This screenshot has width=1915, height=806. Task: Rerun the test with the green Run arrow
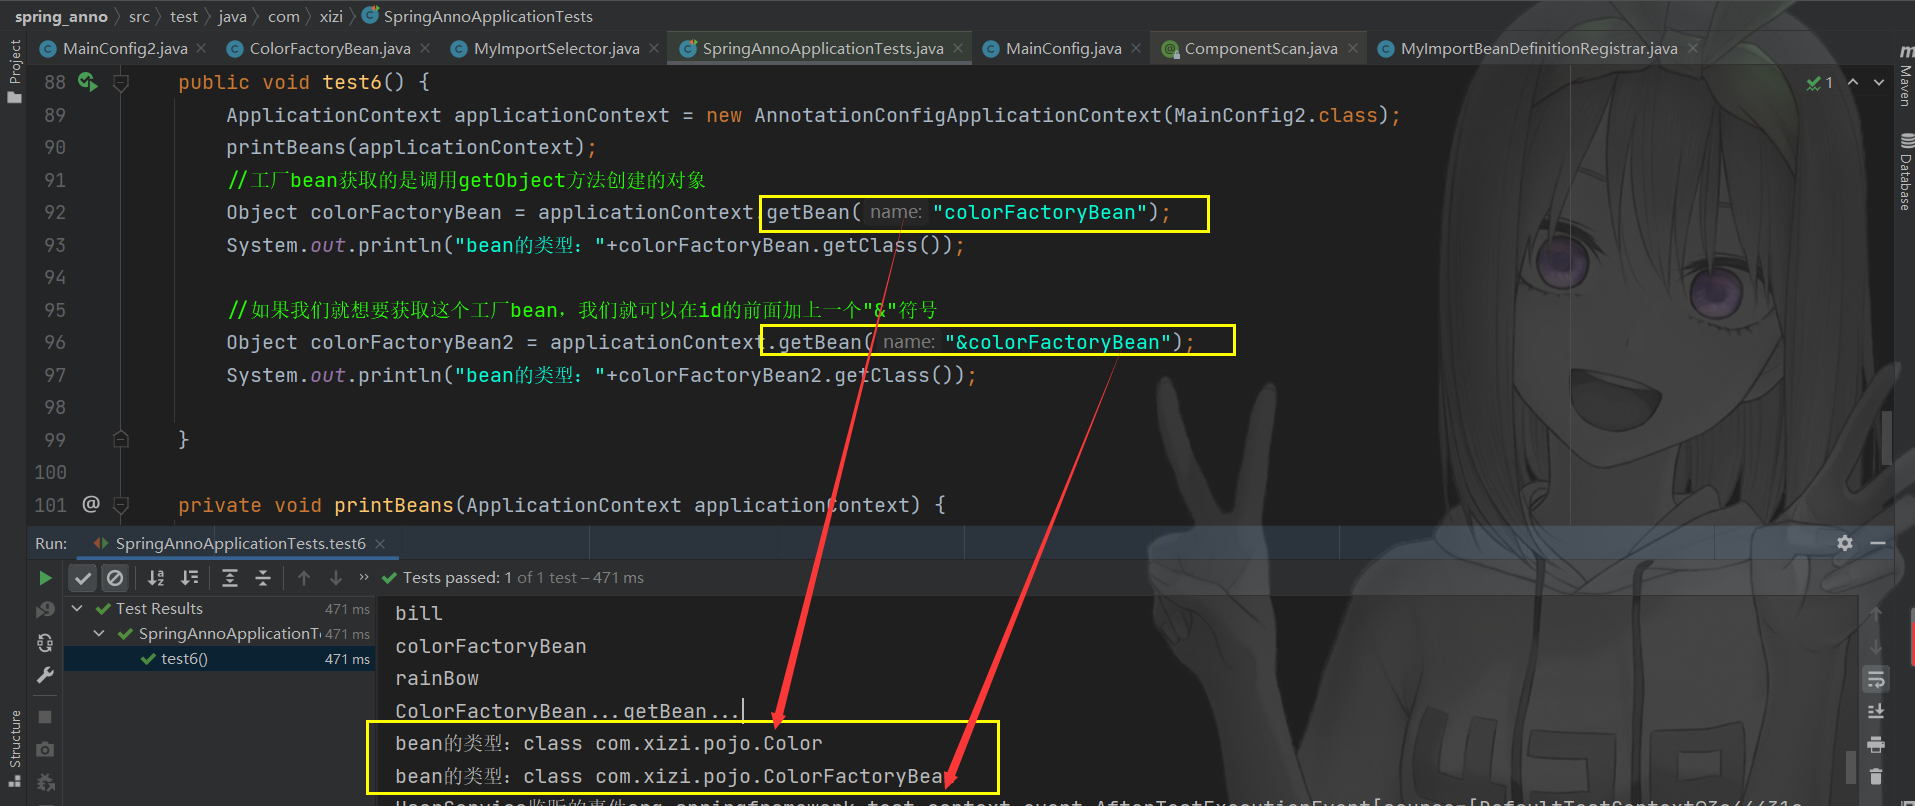point(45,578)
